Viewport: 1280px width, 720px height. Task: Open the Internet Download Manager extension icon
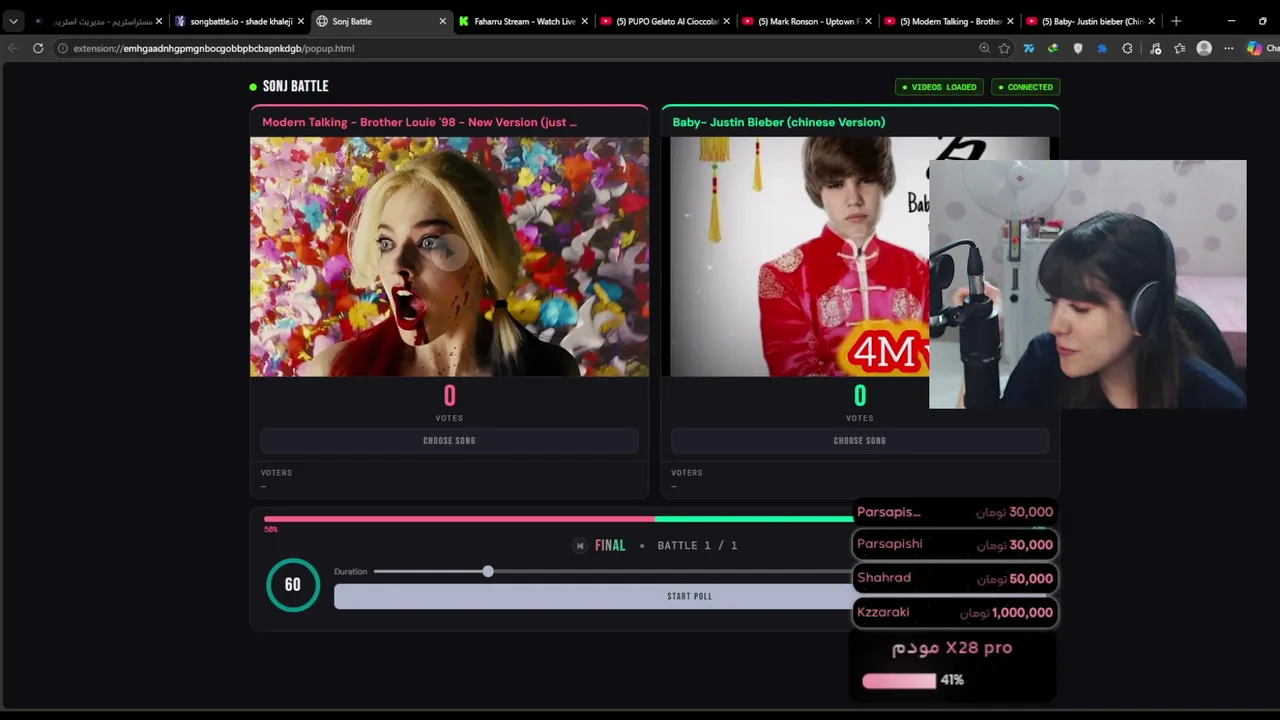coord(1053,48)
